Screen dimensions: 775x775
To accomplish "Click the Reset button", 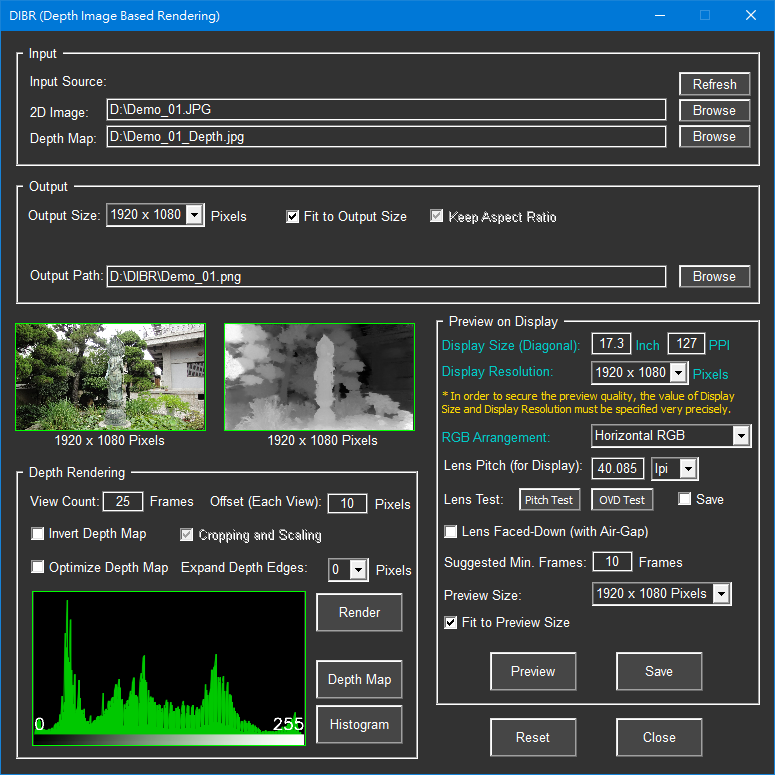I will click(532, 737).
